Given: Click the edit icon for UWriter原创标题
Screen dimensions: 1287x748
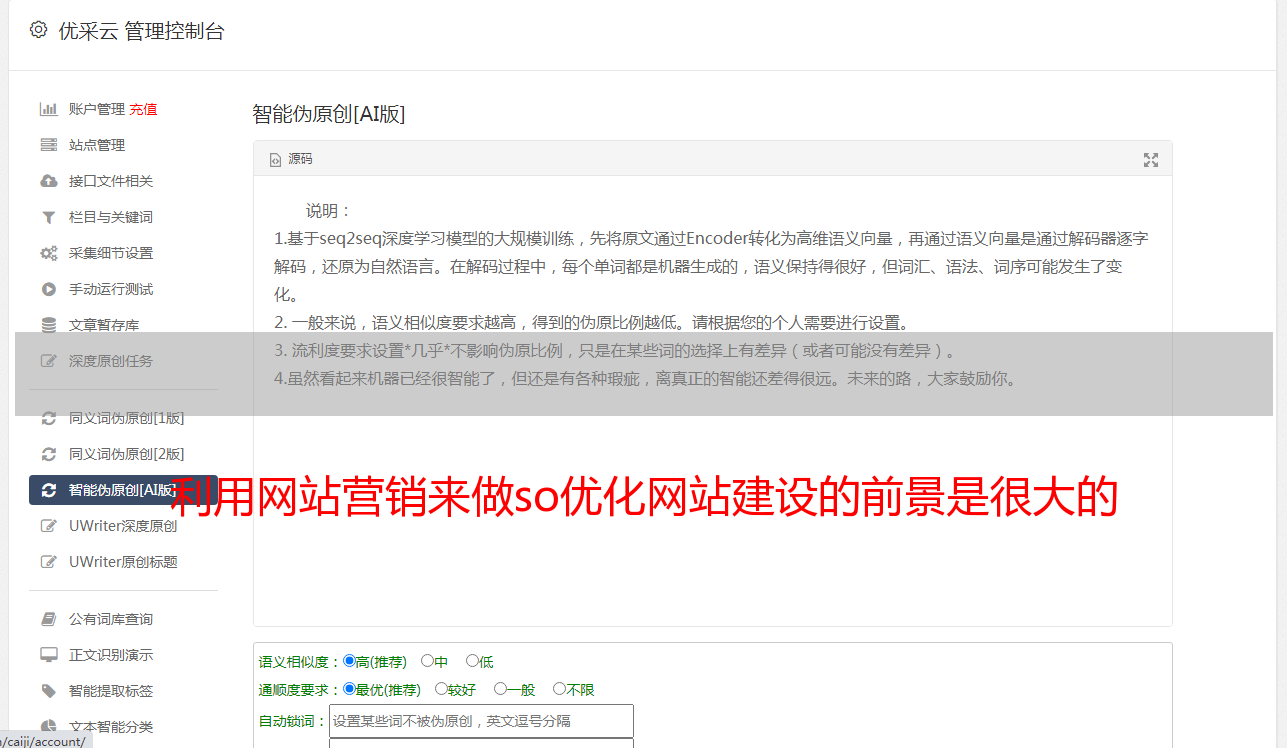Looking at the screenshot, I should pyautogui.click(x=48, y=562).
